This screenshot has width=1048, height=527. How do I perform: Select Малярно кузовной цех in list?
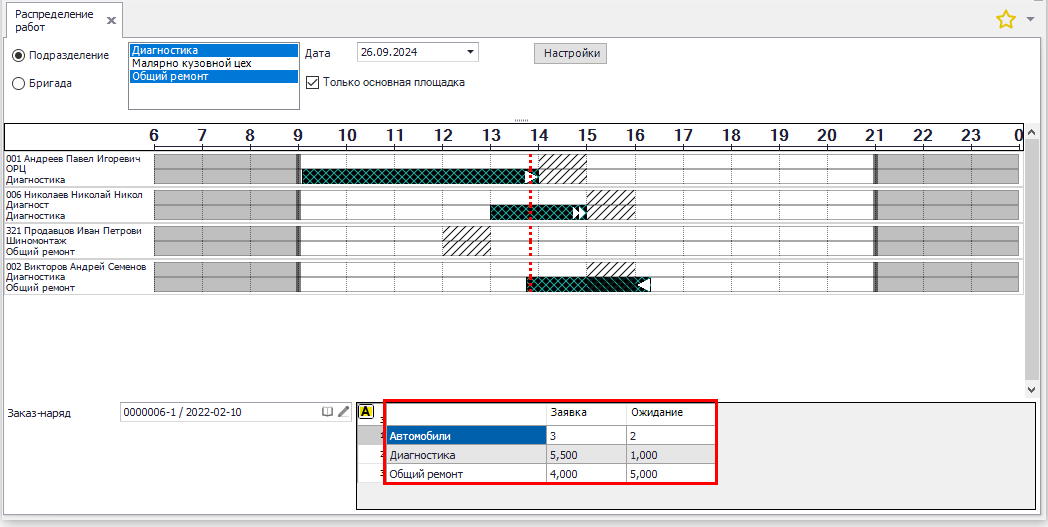(x=191, y=63)
